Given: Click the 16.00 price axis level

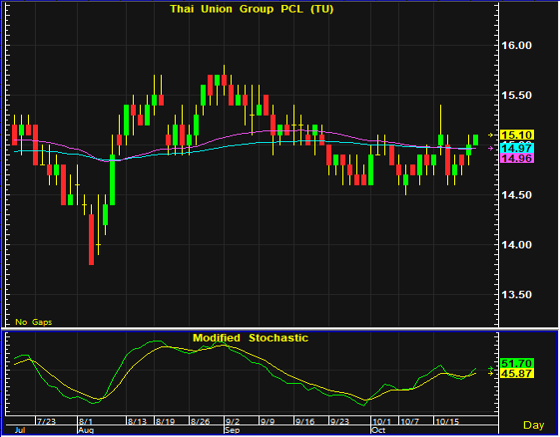Looking at the screenshot, I should (516, 45).
